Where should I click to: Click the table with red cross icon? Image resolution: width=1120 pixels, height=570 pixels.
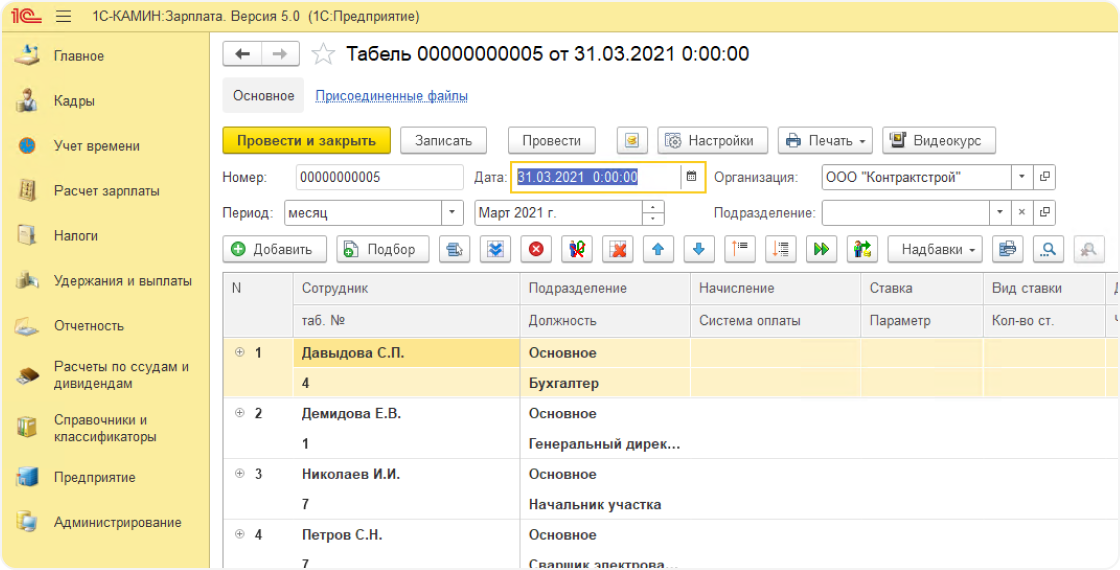point(617,249)
